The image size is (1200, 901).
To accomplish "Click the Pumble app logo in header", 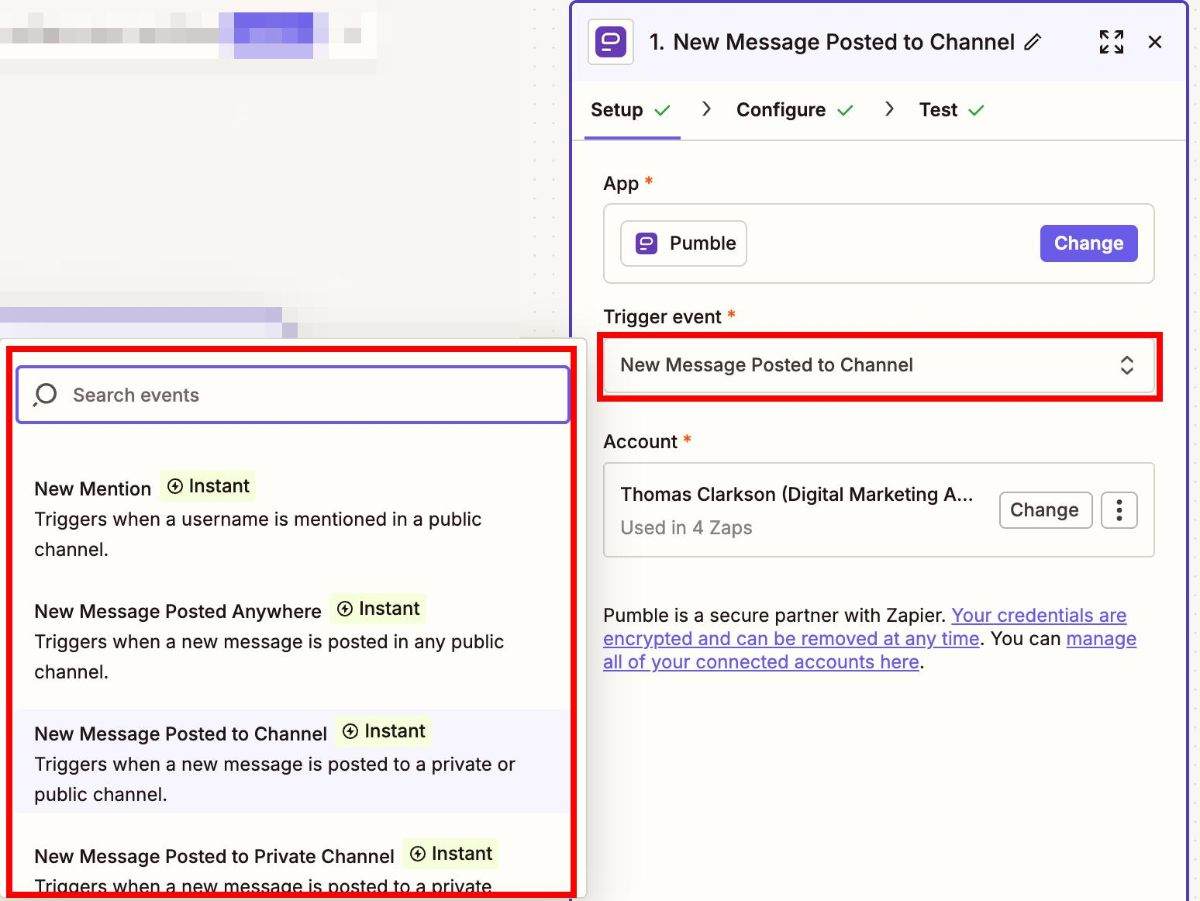I will click(609, 42).
